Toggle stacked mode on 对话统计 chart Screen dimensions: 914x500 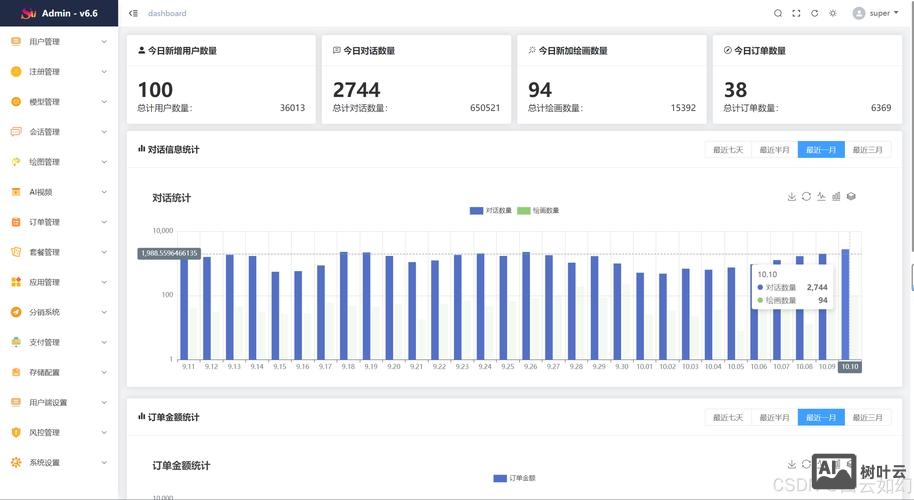(x=851, y=197)
